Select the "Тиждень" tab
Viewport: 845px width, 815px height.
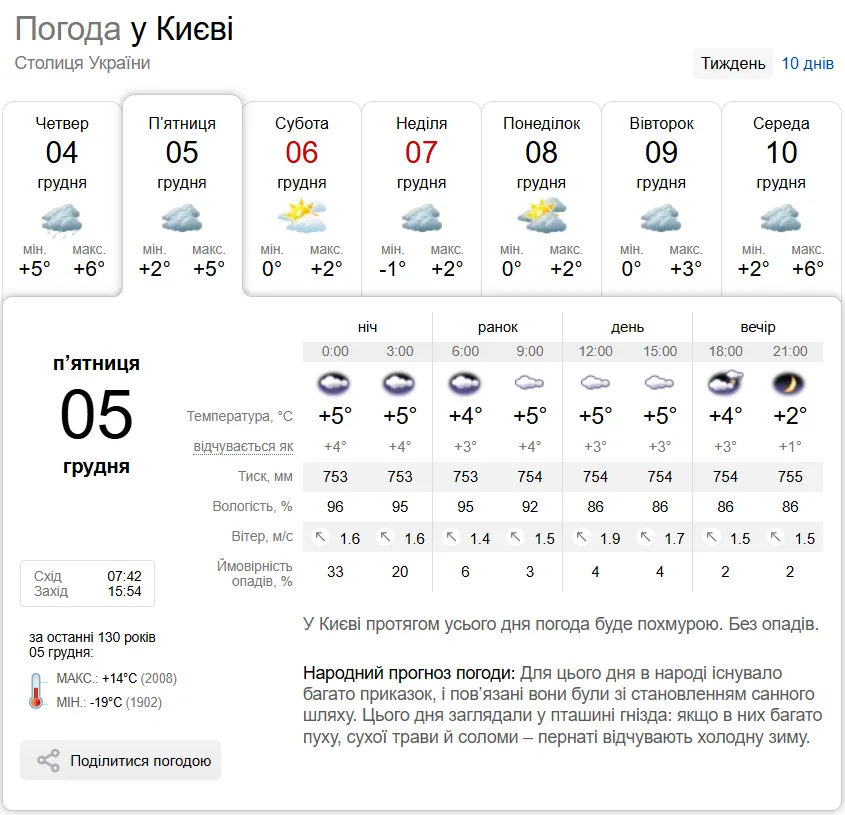(733, 62)
